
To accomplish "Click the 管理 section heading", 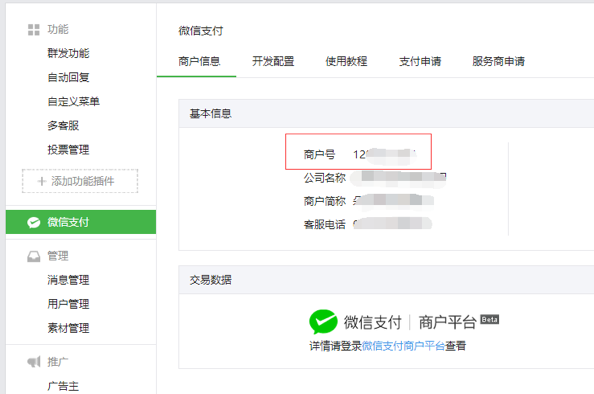I will (x=58, y=256).
